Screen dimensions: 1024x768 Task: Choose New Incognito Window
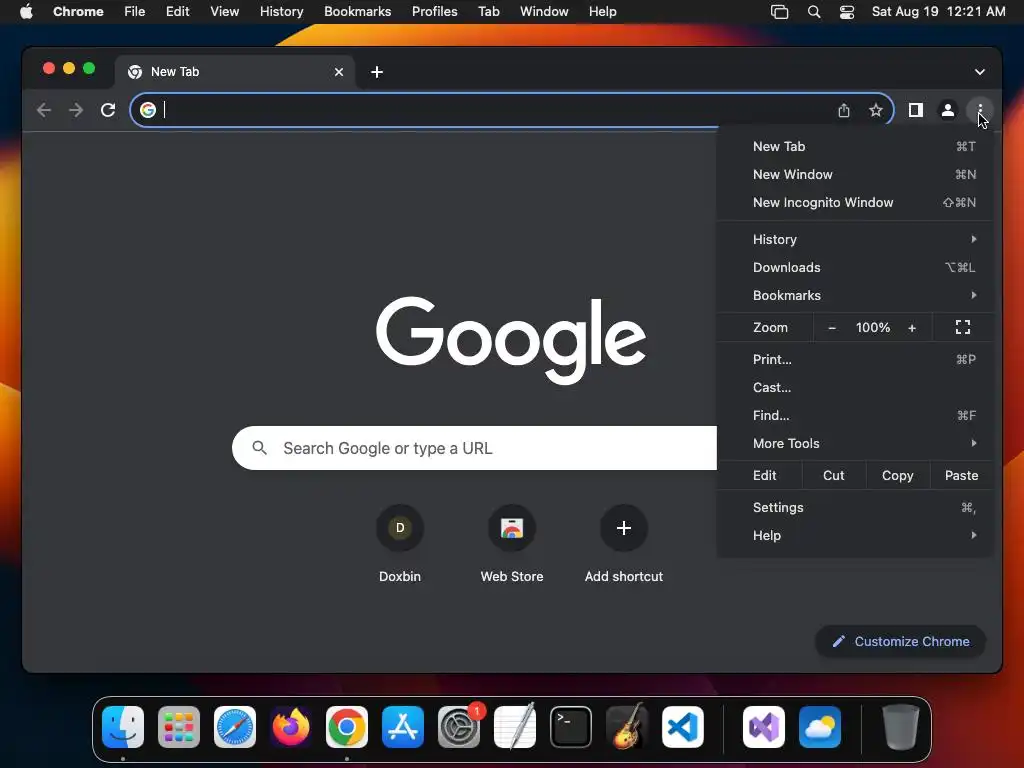[856, 202]
